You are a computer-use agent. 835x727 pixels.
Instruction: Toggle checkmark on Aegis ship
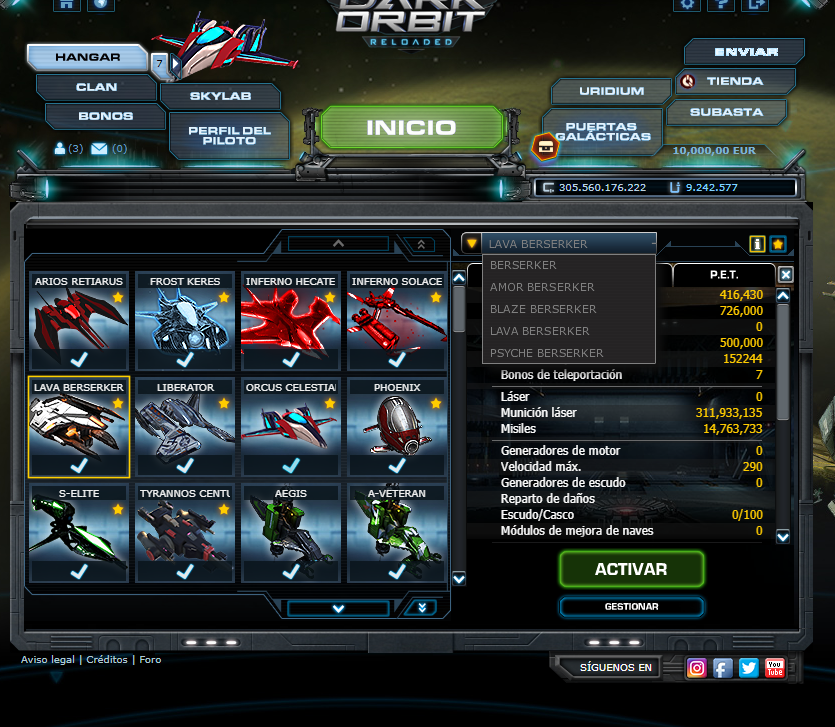click(x=291, y=572)
